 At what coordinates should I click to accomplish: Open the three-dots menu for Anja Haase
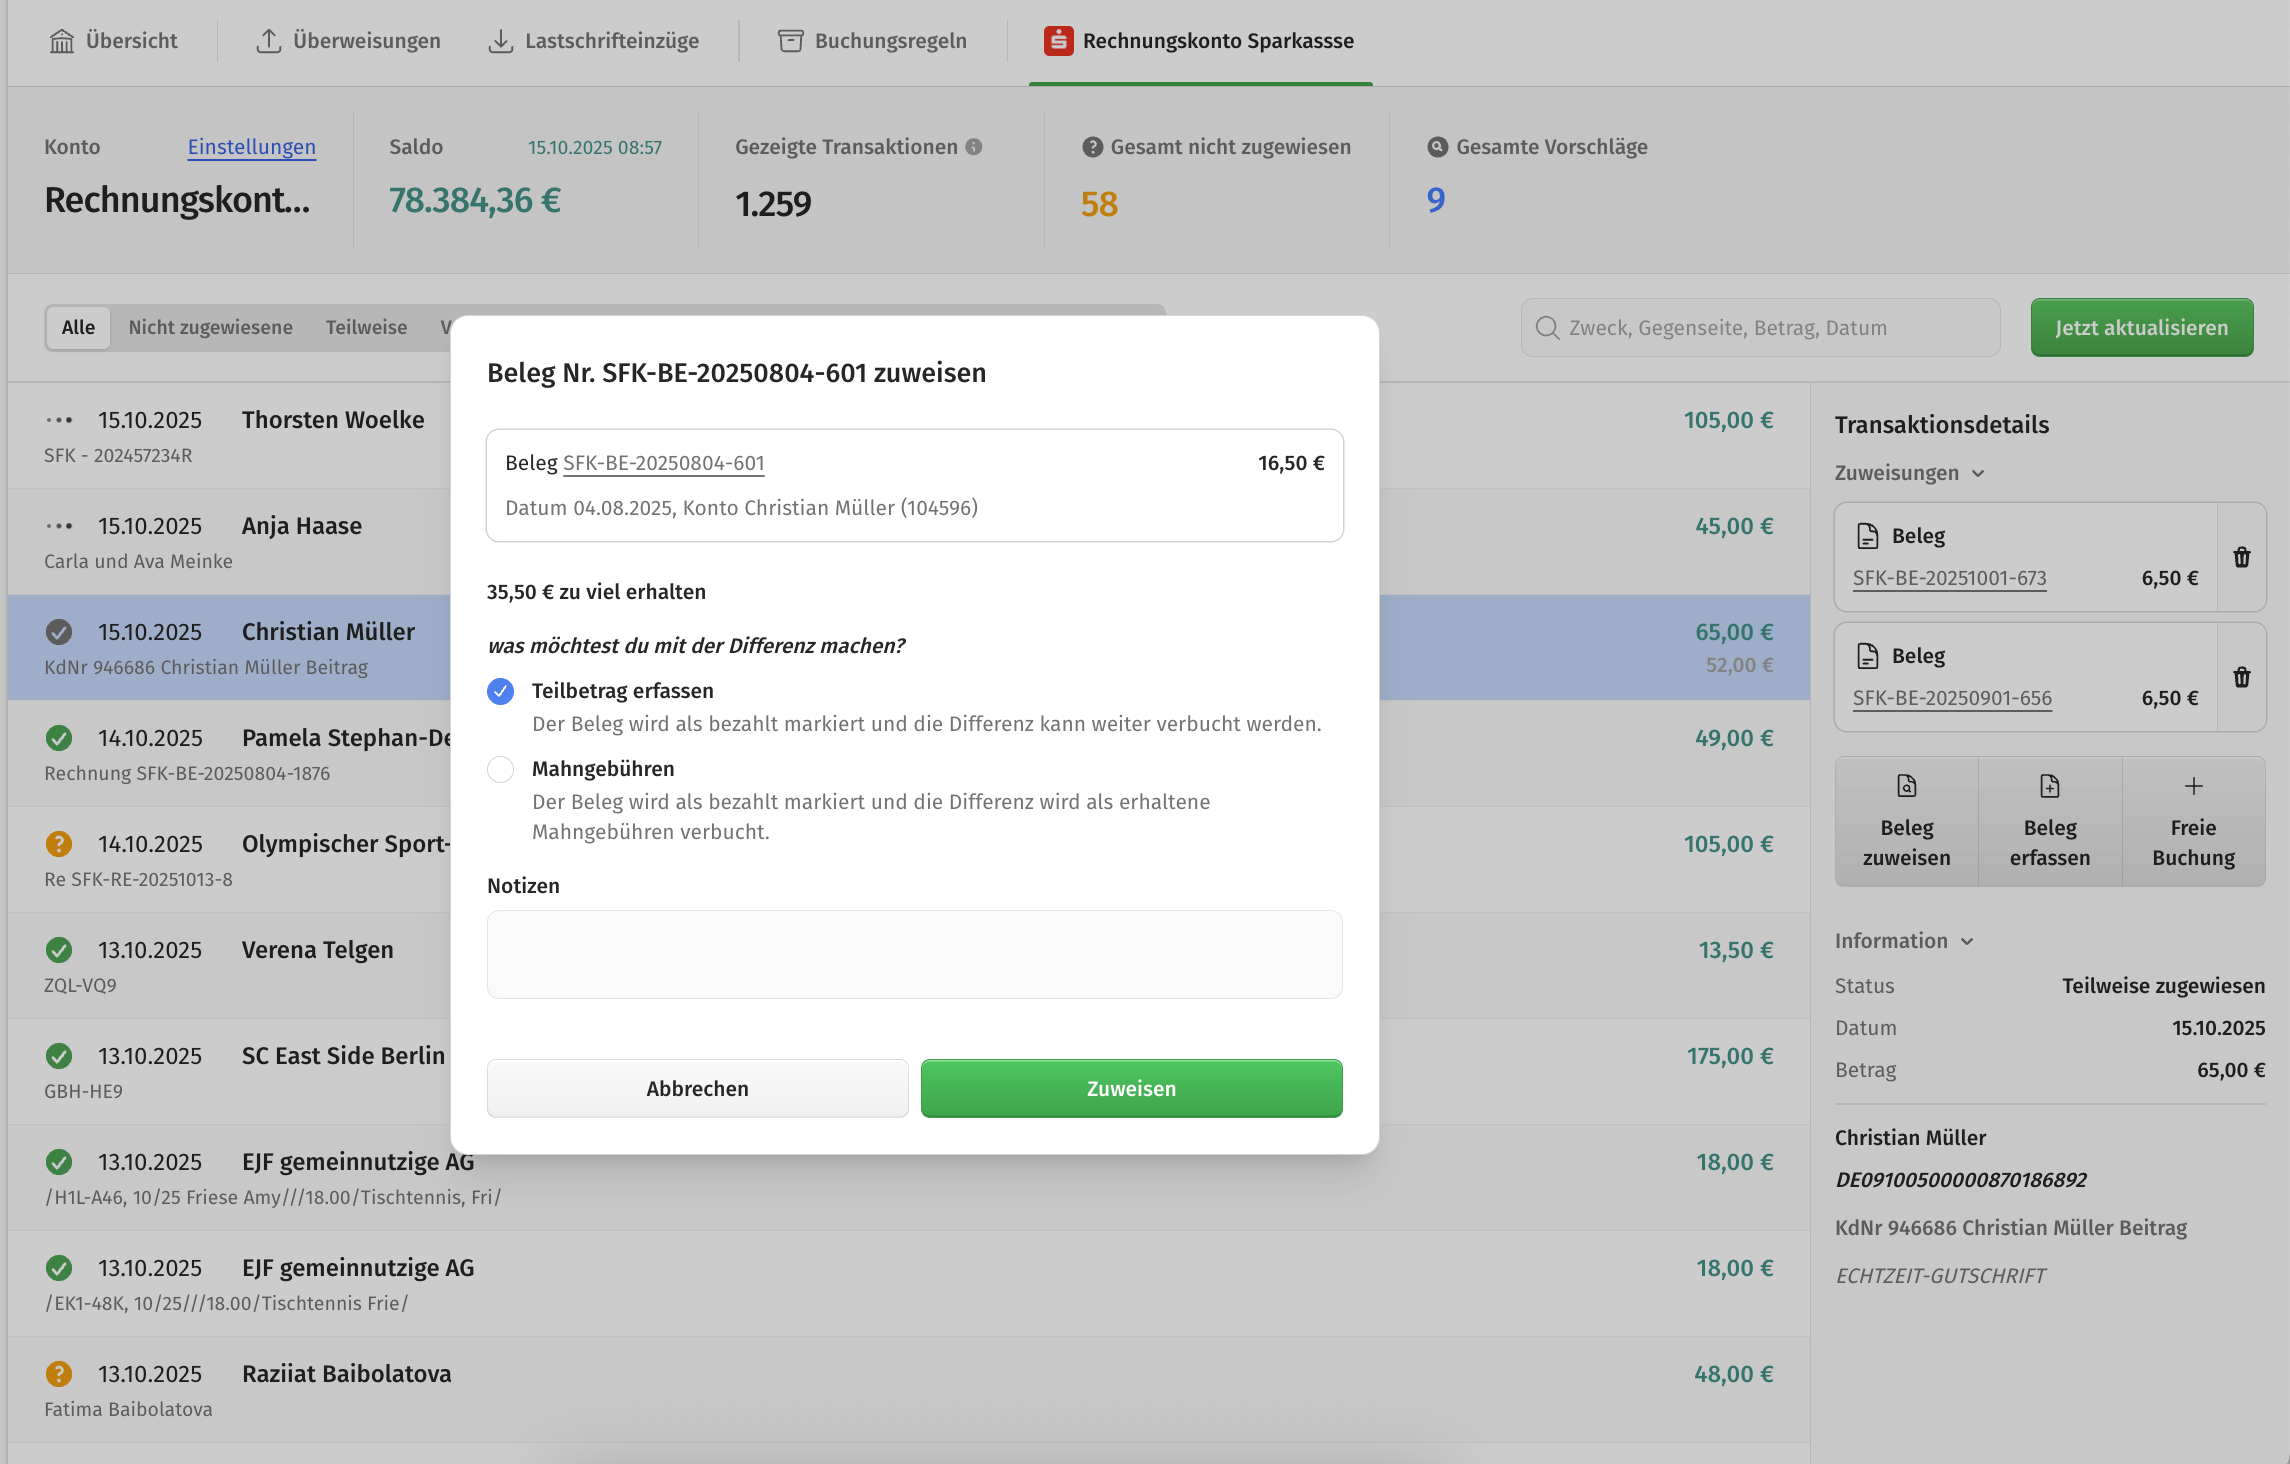coord(59,527)
